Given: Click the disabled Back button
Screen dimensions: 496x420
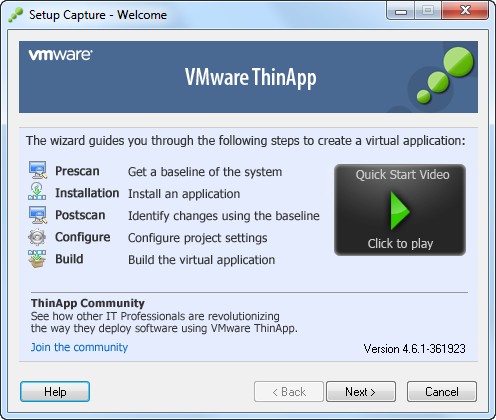Looking at the screenshot, I should [x=289, y=392].
